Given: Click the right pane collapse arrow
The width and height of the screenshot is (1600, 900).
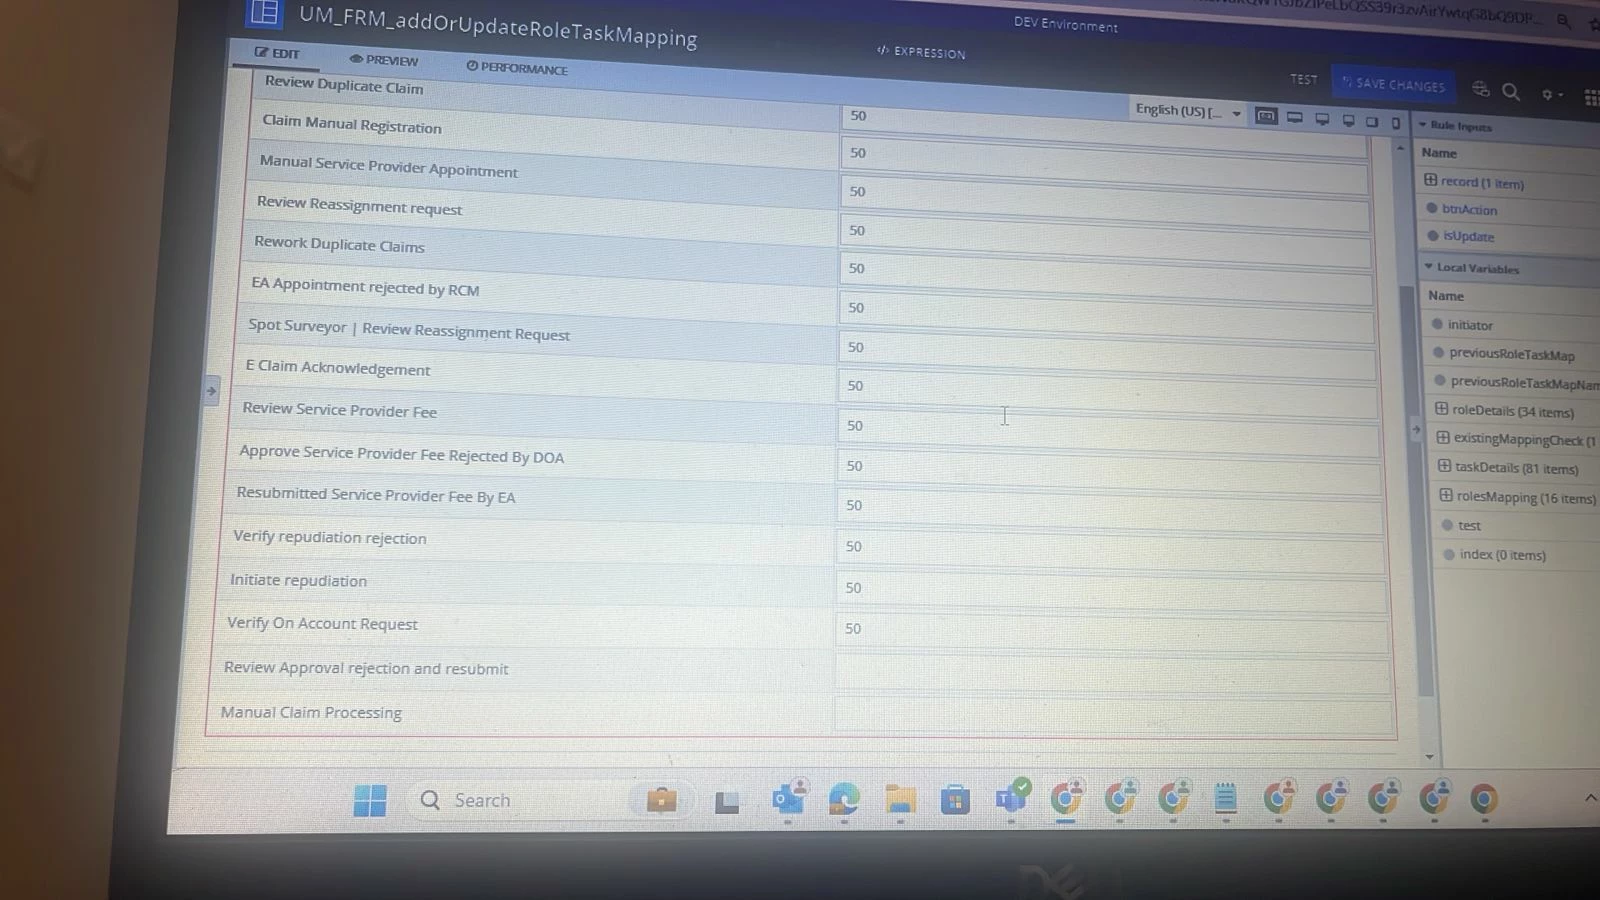Looking at the screenshot, I should tap(1416, 430).
